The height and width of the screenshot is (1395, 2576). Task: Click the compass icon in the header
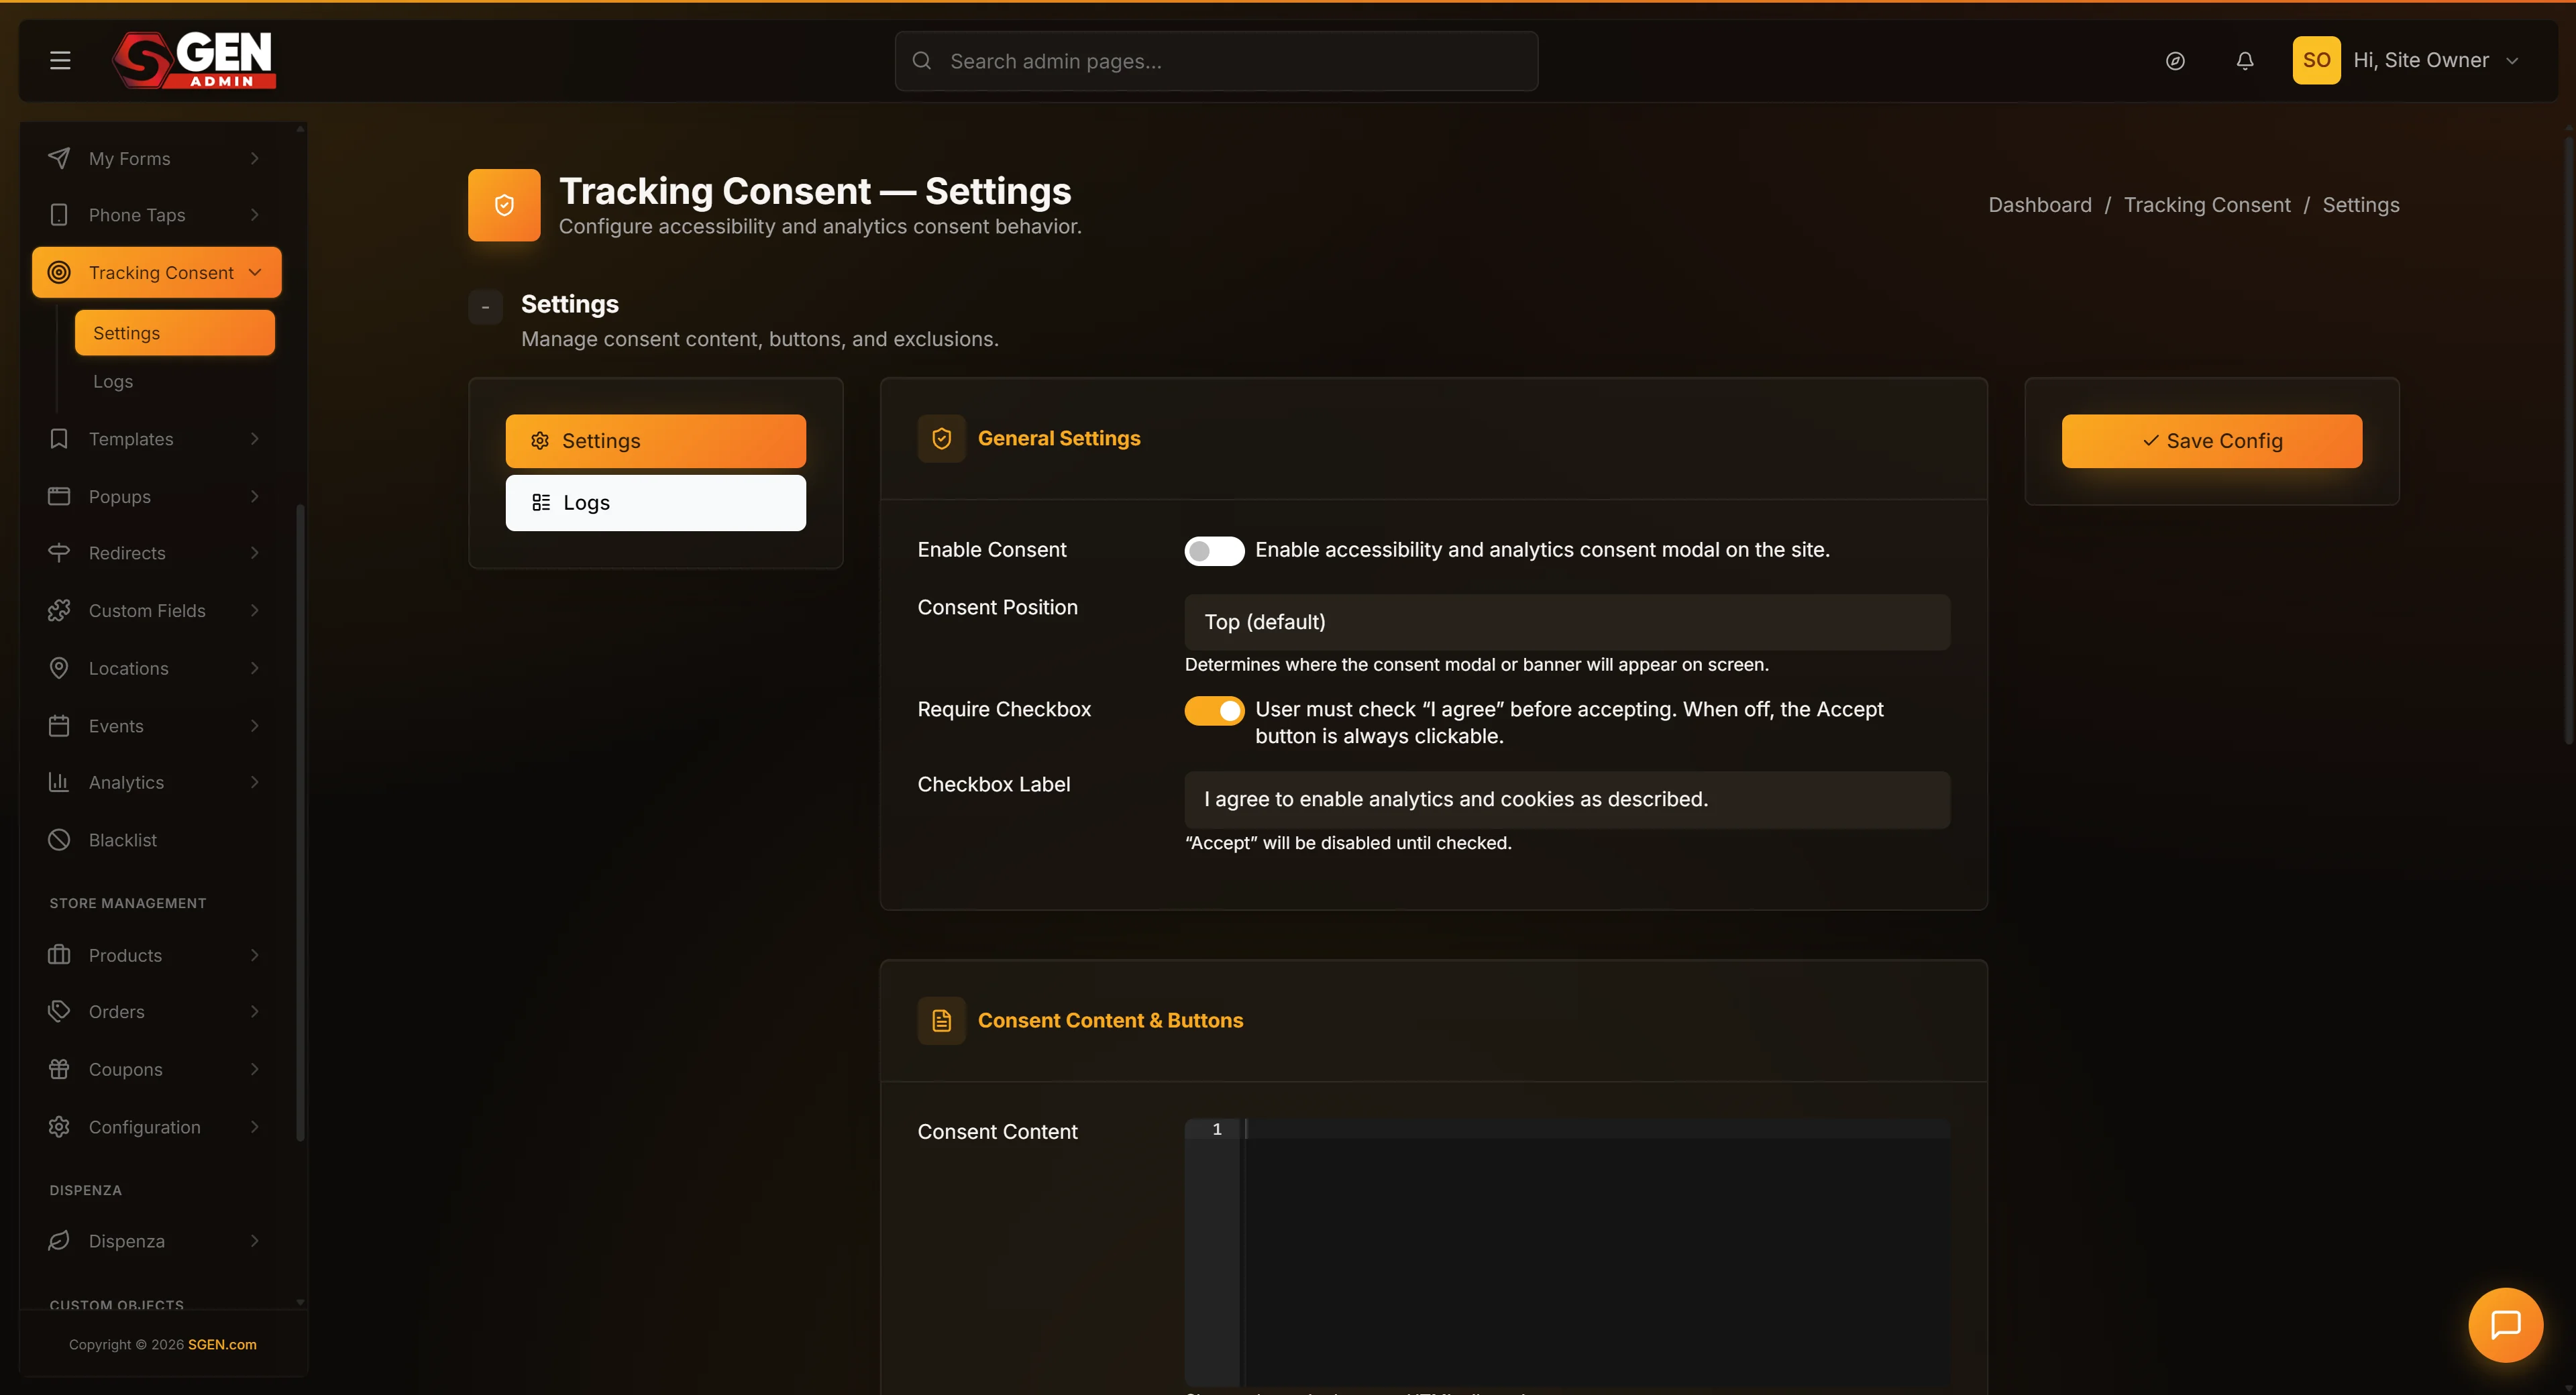[x=2175, y=61]
